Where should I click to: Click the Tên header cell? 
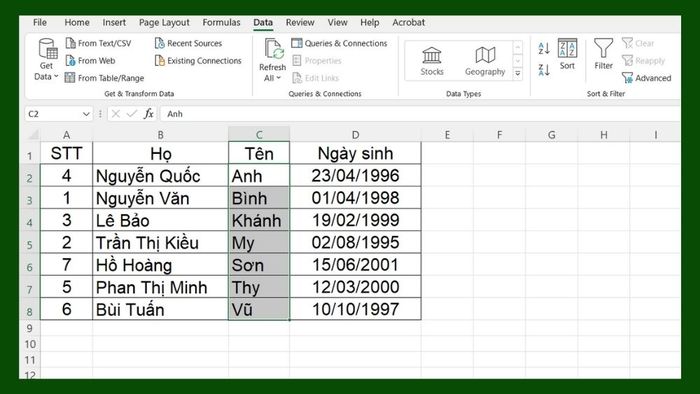259,153
